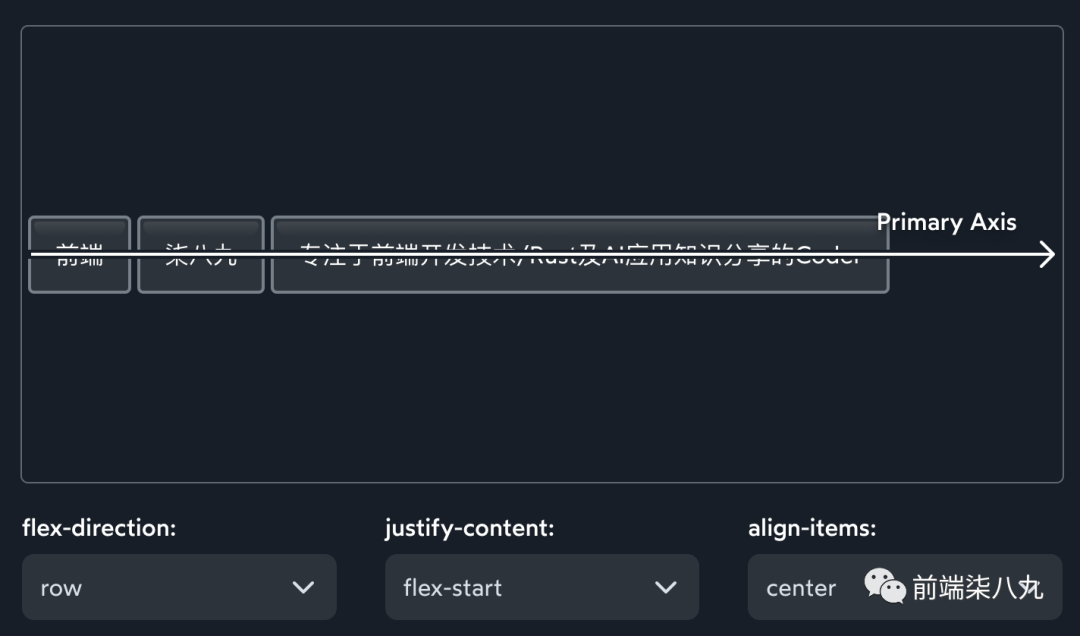This screenshot has width=1080, height=636.
Task: Click the "flex-start" value text
Action: point(452,588)
